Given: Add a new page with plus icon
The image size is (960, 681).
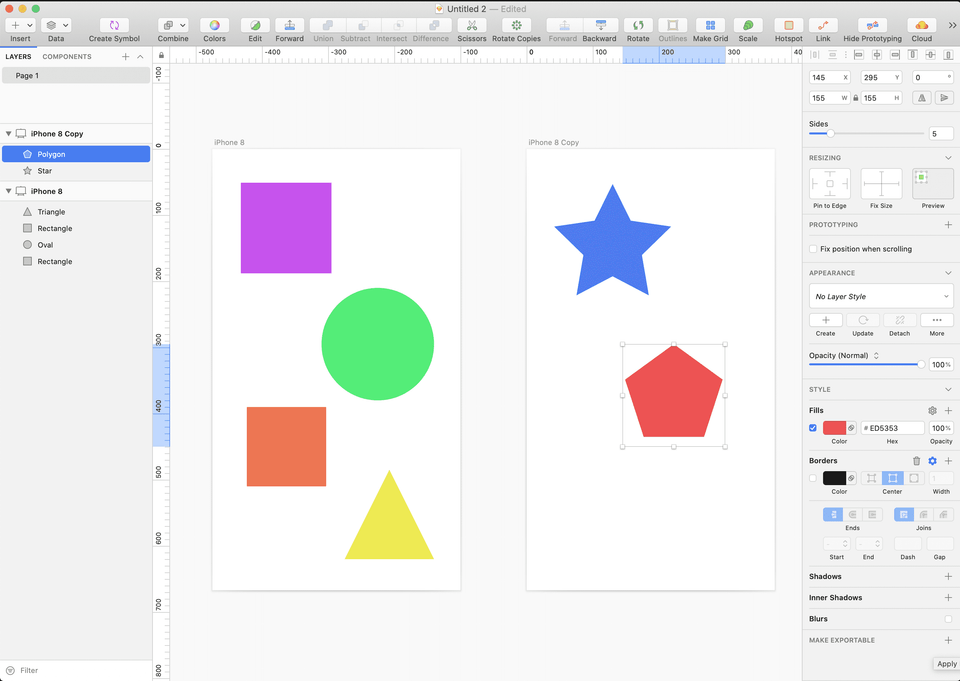Looking at the screenshot, I should coord(126,56).
